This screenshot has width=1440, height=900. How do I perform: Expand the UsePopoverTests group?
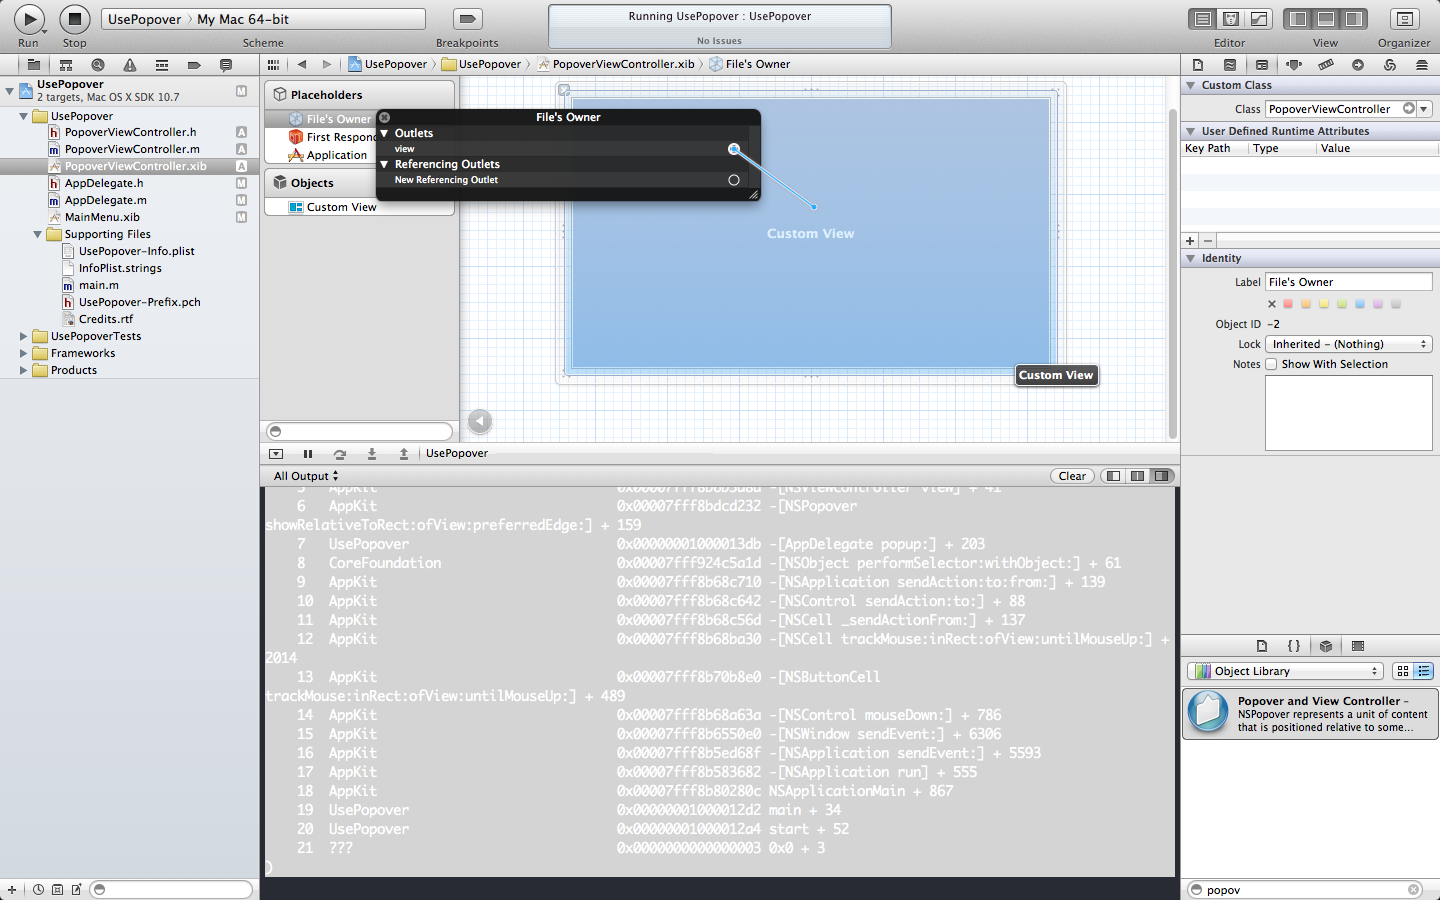[23, 336]
